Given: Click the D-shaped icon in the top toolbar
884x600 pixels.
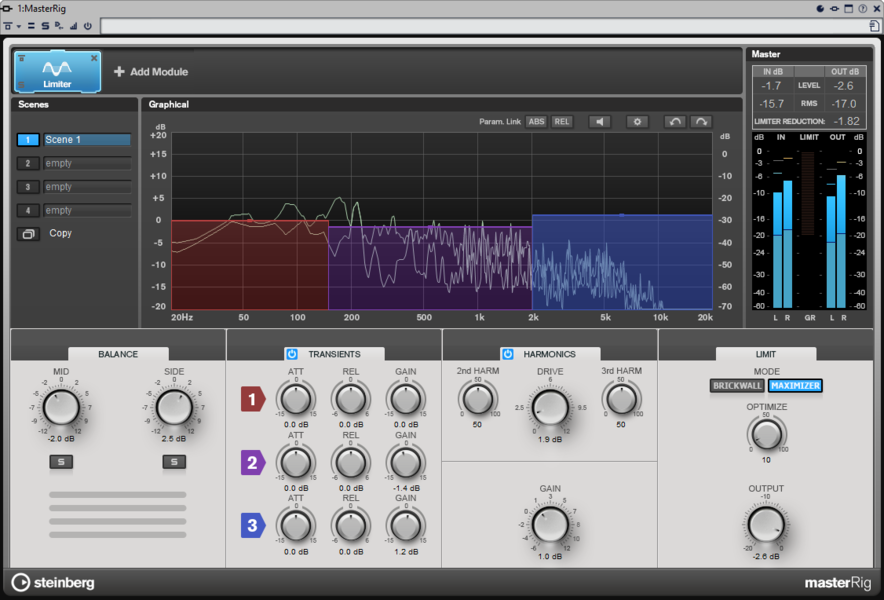Looking at the screenshot, I should (59, 26).
